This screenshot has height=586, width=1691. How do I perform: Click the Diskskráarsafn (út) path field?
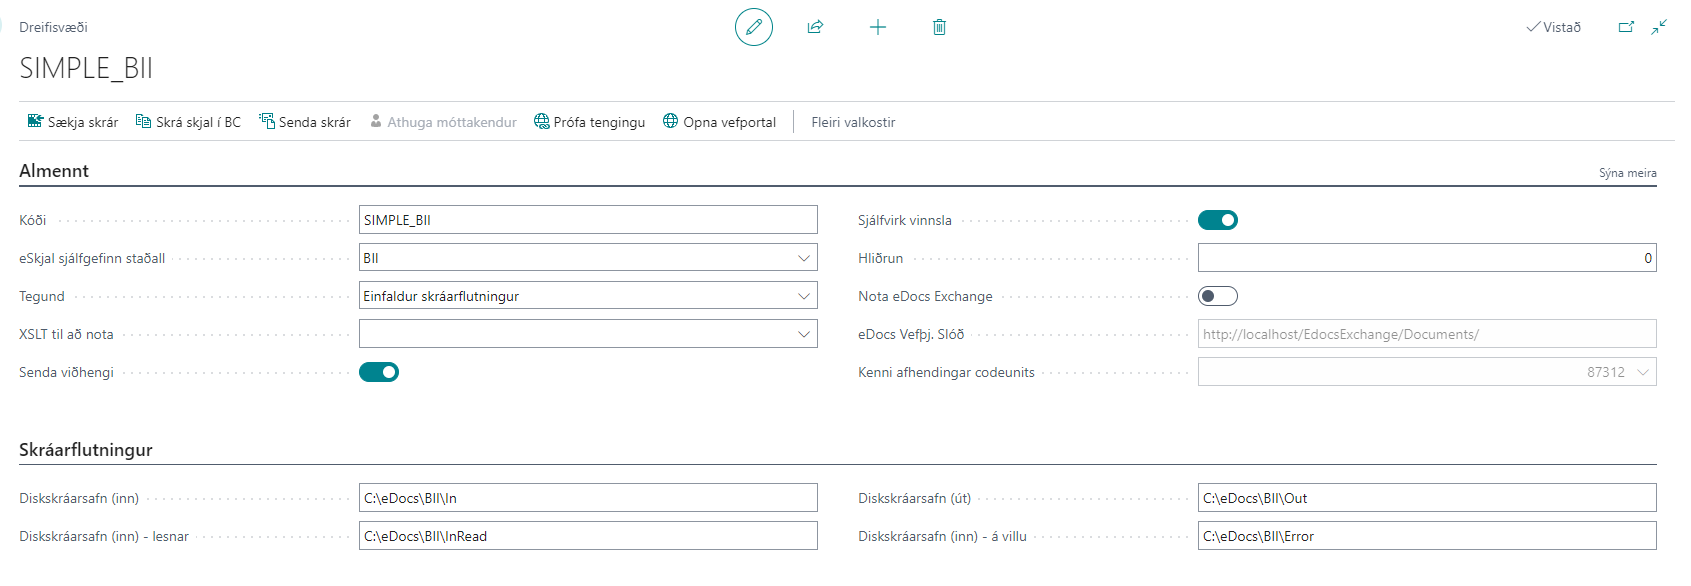pyautogui.click(x=1426, y=498)
